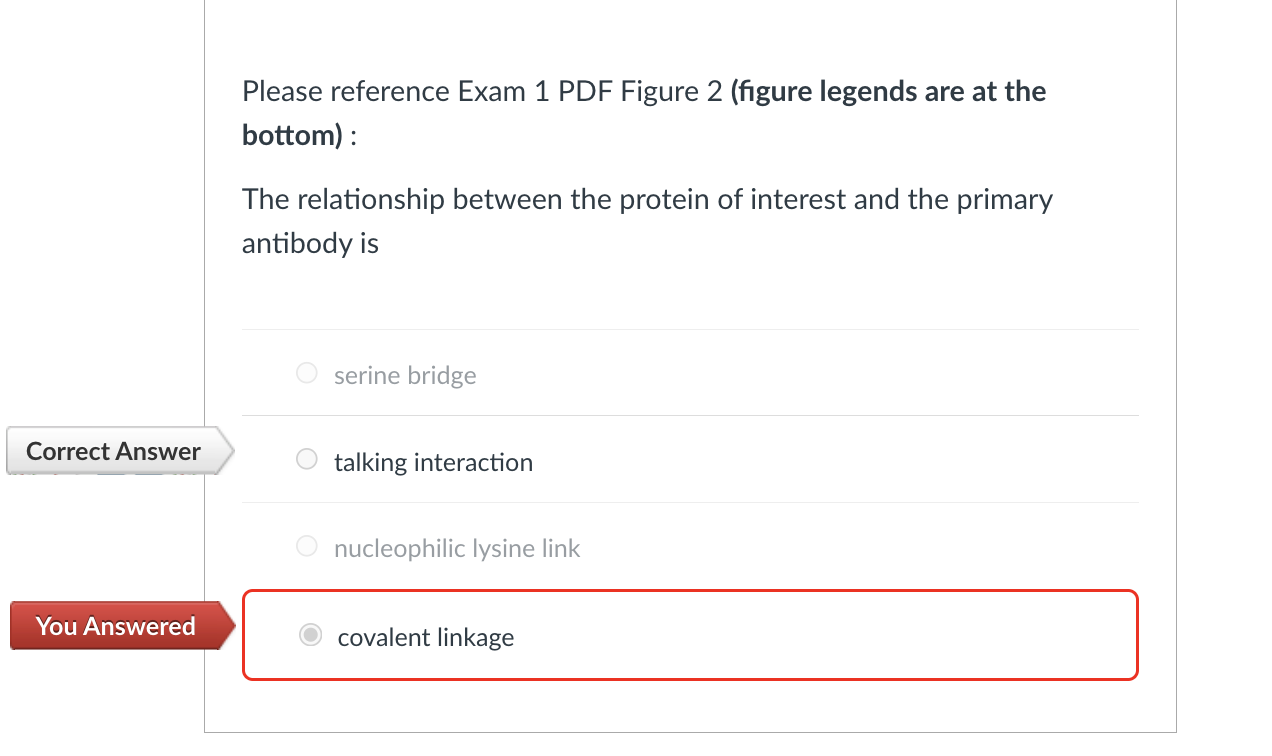Click the 'talking interaction' answer label
The height and width of the screenshot is (756, 1272).
tap(433, 462)
